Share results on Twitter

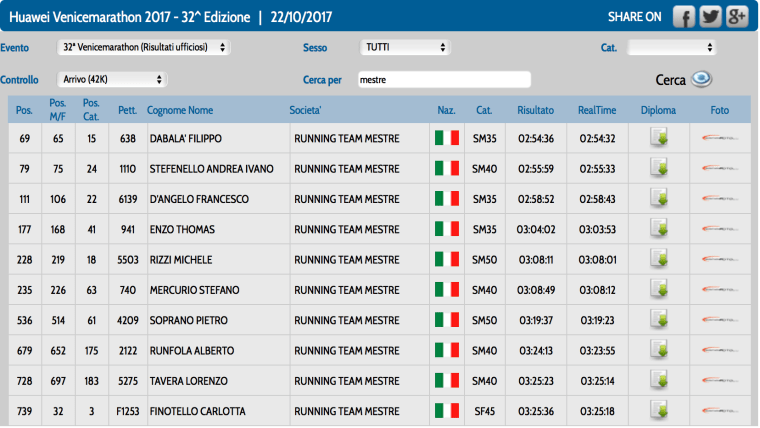[x=710, y=17]
